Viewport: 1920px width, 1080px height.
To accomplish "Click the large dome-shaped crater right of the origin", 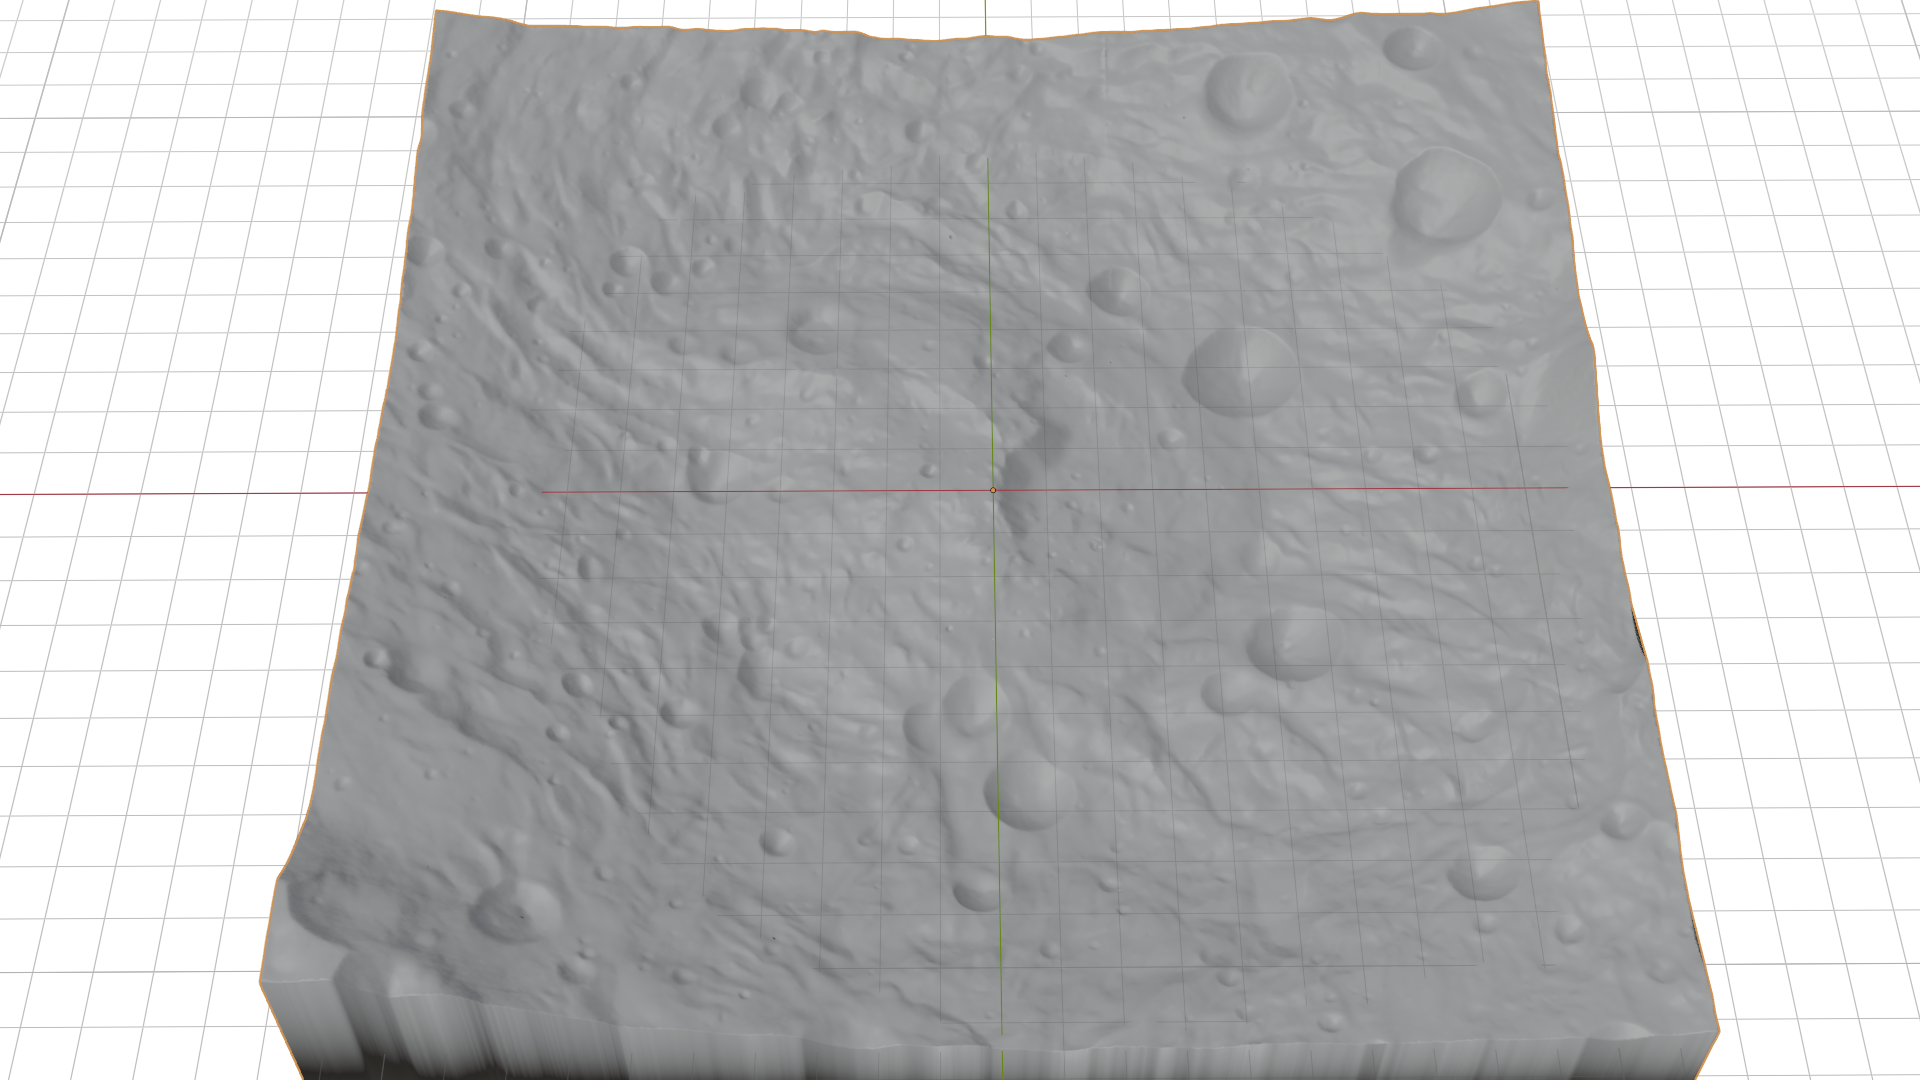I will [x=1237, y=370].
